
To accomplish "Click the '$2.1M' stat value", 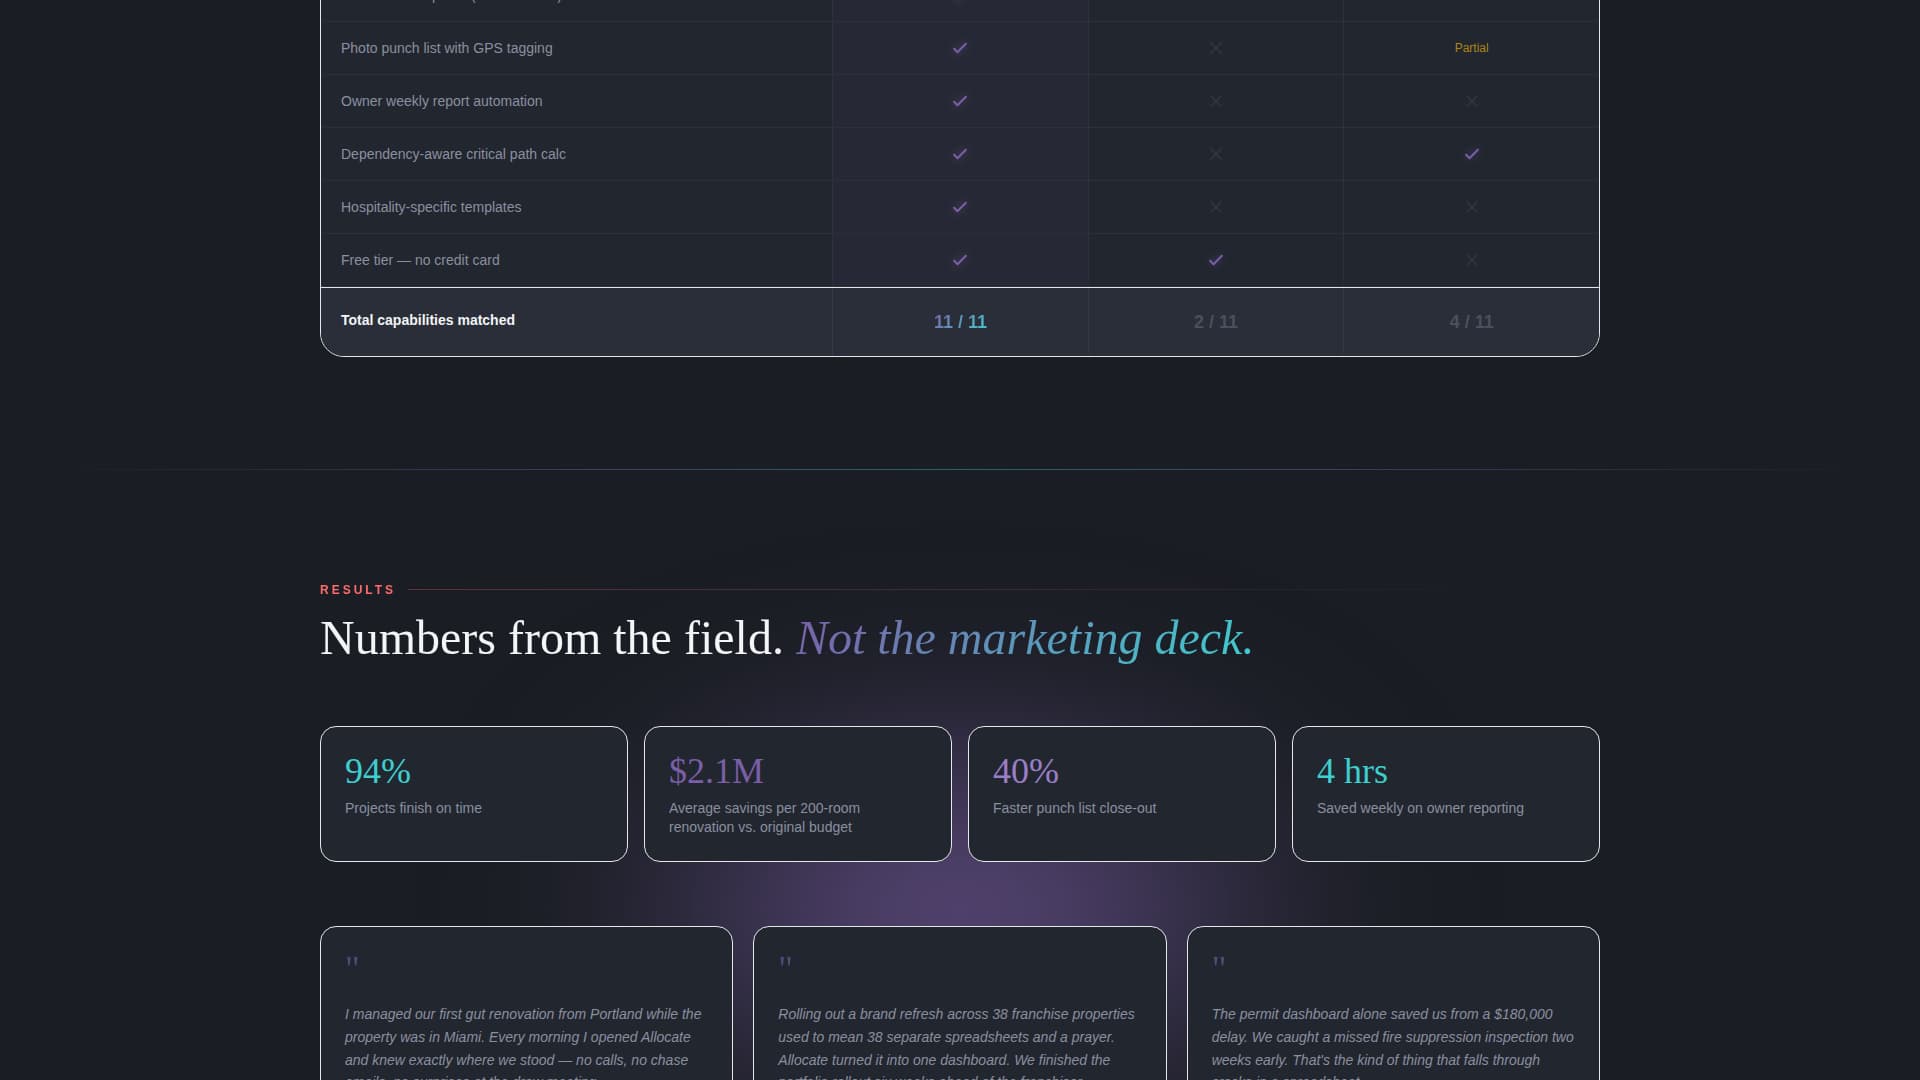I will click(x=716, y=771).
